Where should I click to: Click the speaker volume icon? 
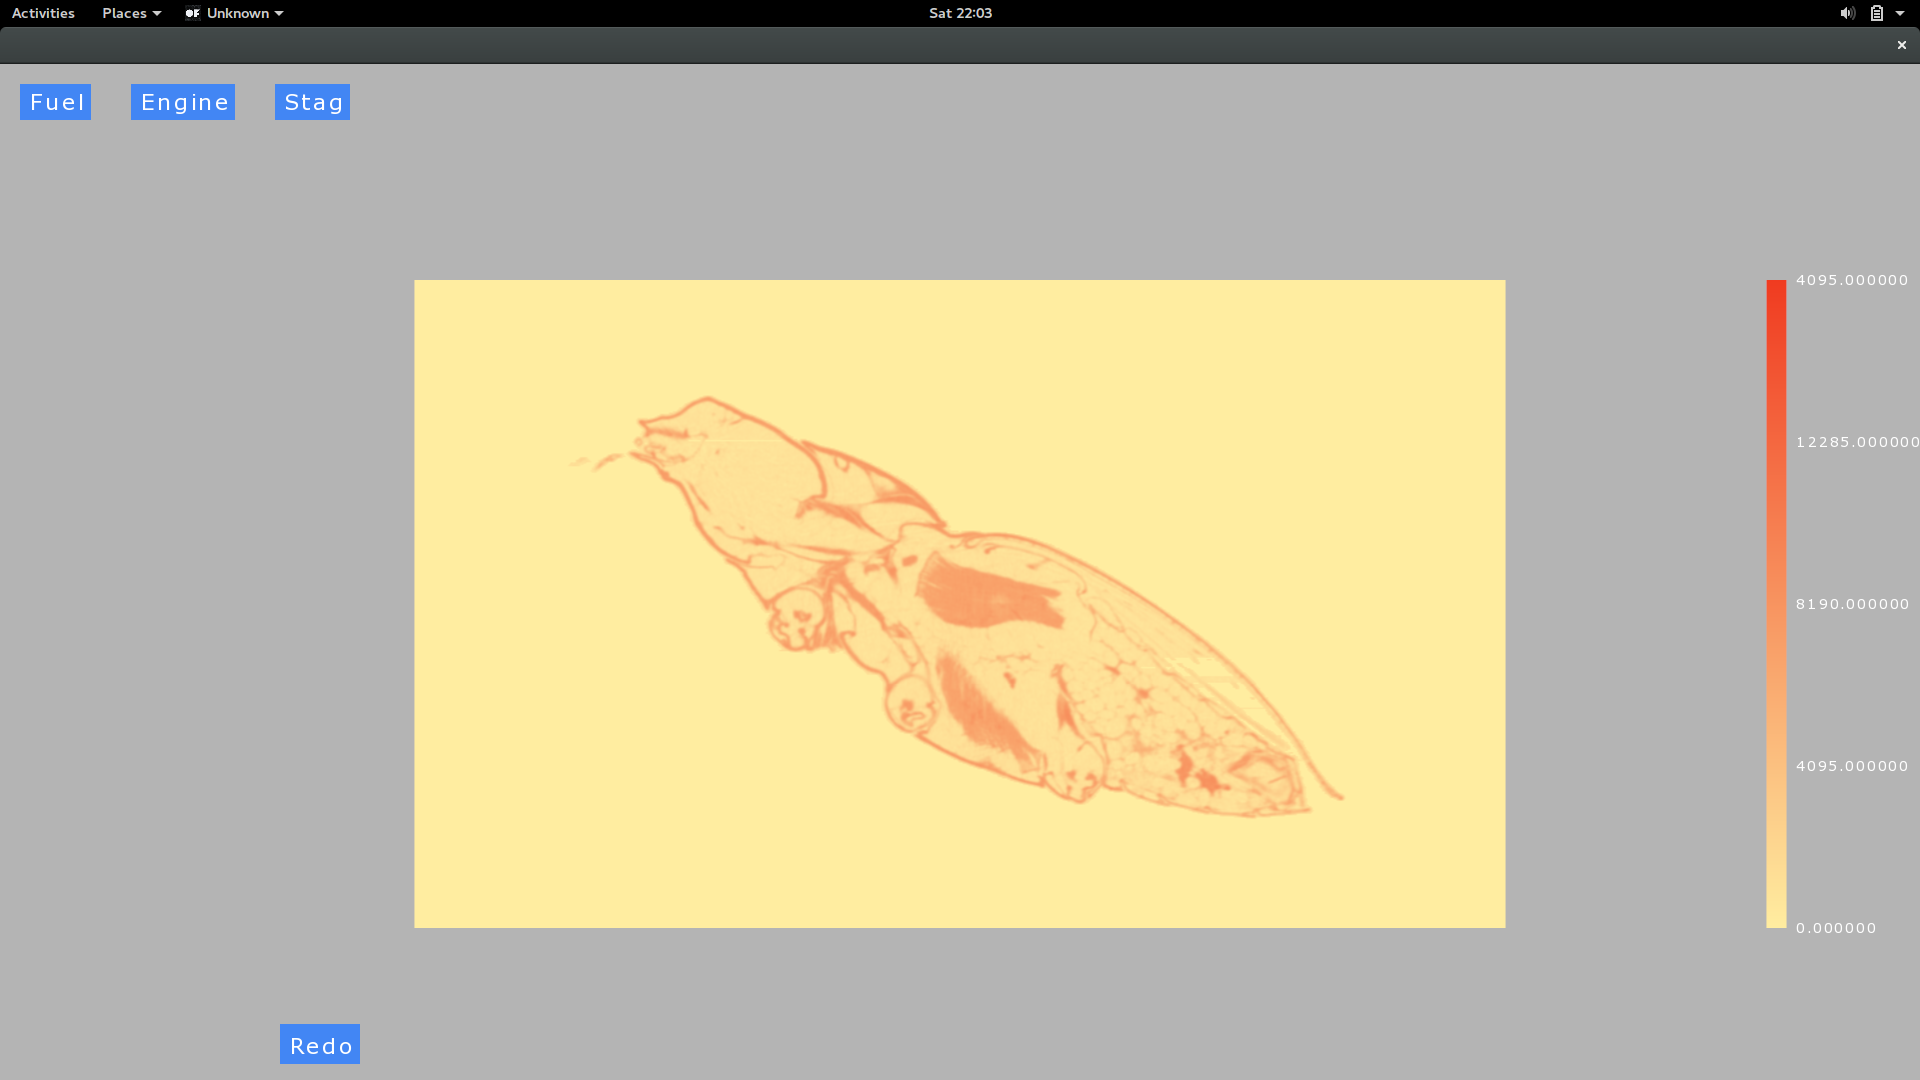pos(1847,13)
